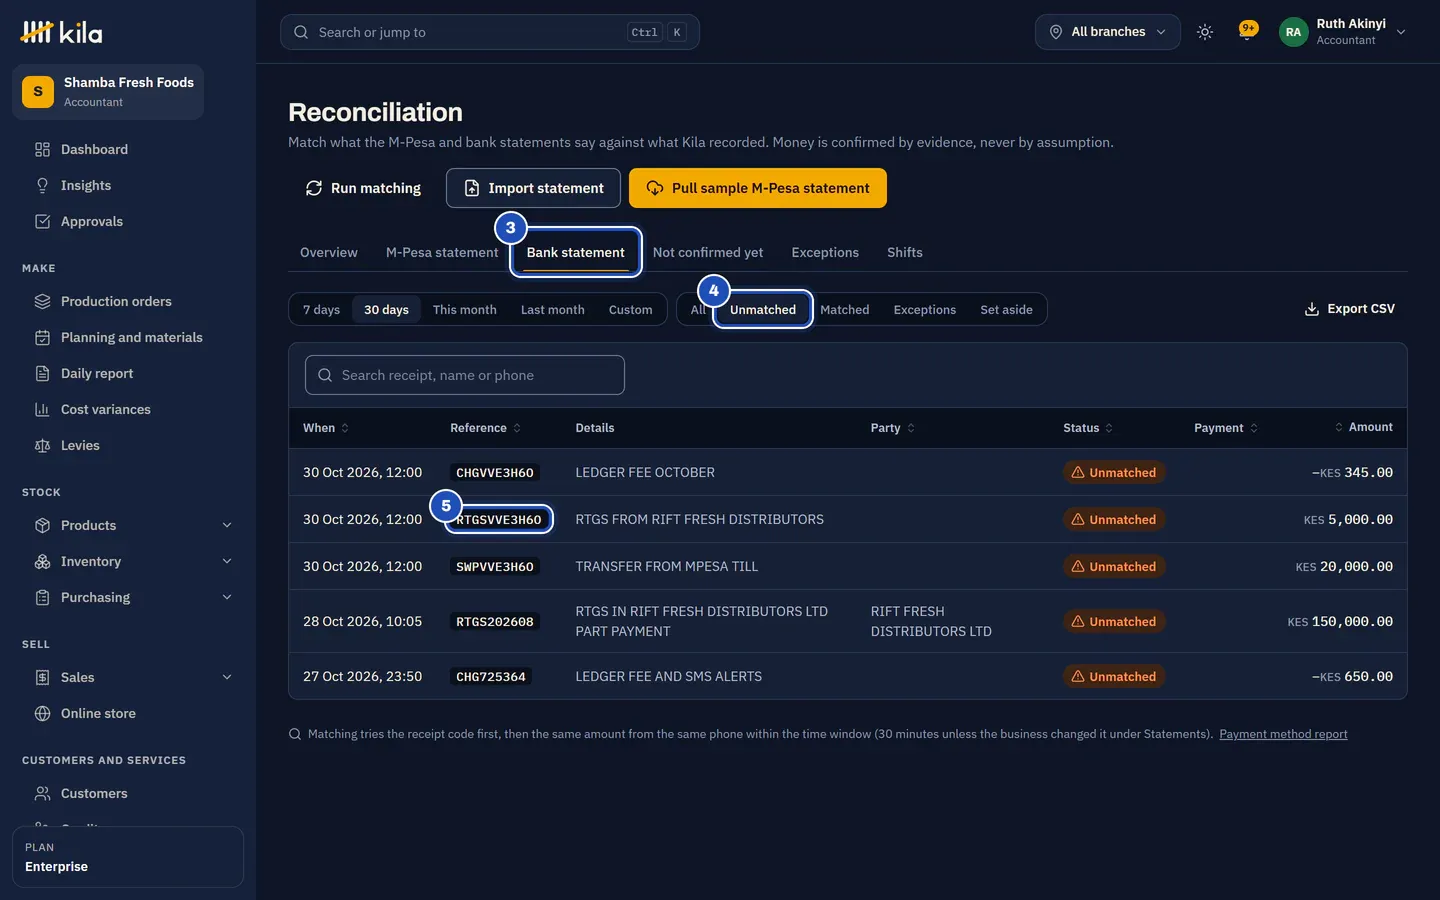
Task: Click the Daily report document icon
Action: [x=42, y=374]
